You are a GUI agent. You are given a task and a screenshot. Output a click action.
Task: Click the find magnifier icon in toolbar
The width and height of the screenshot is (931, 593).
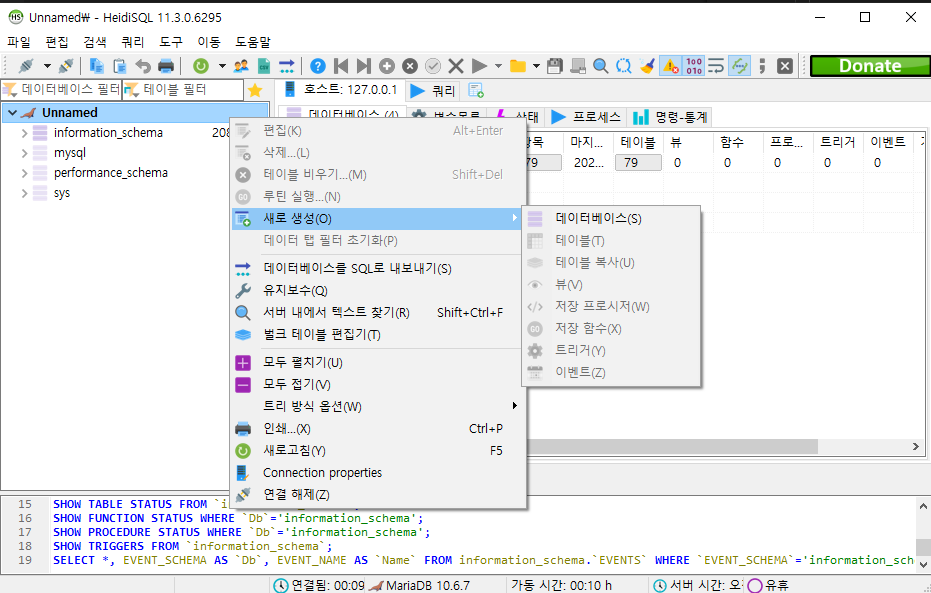pyautogui.click(x=601, y=66)
